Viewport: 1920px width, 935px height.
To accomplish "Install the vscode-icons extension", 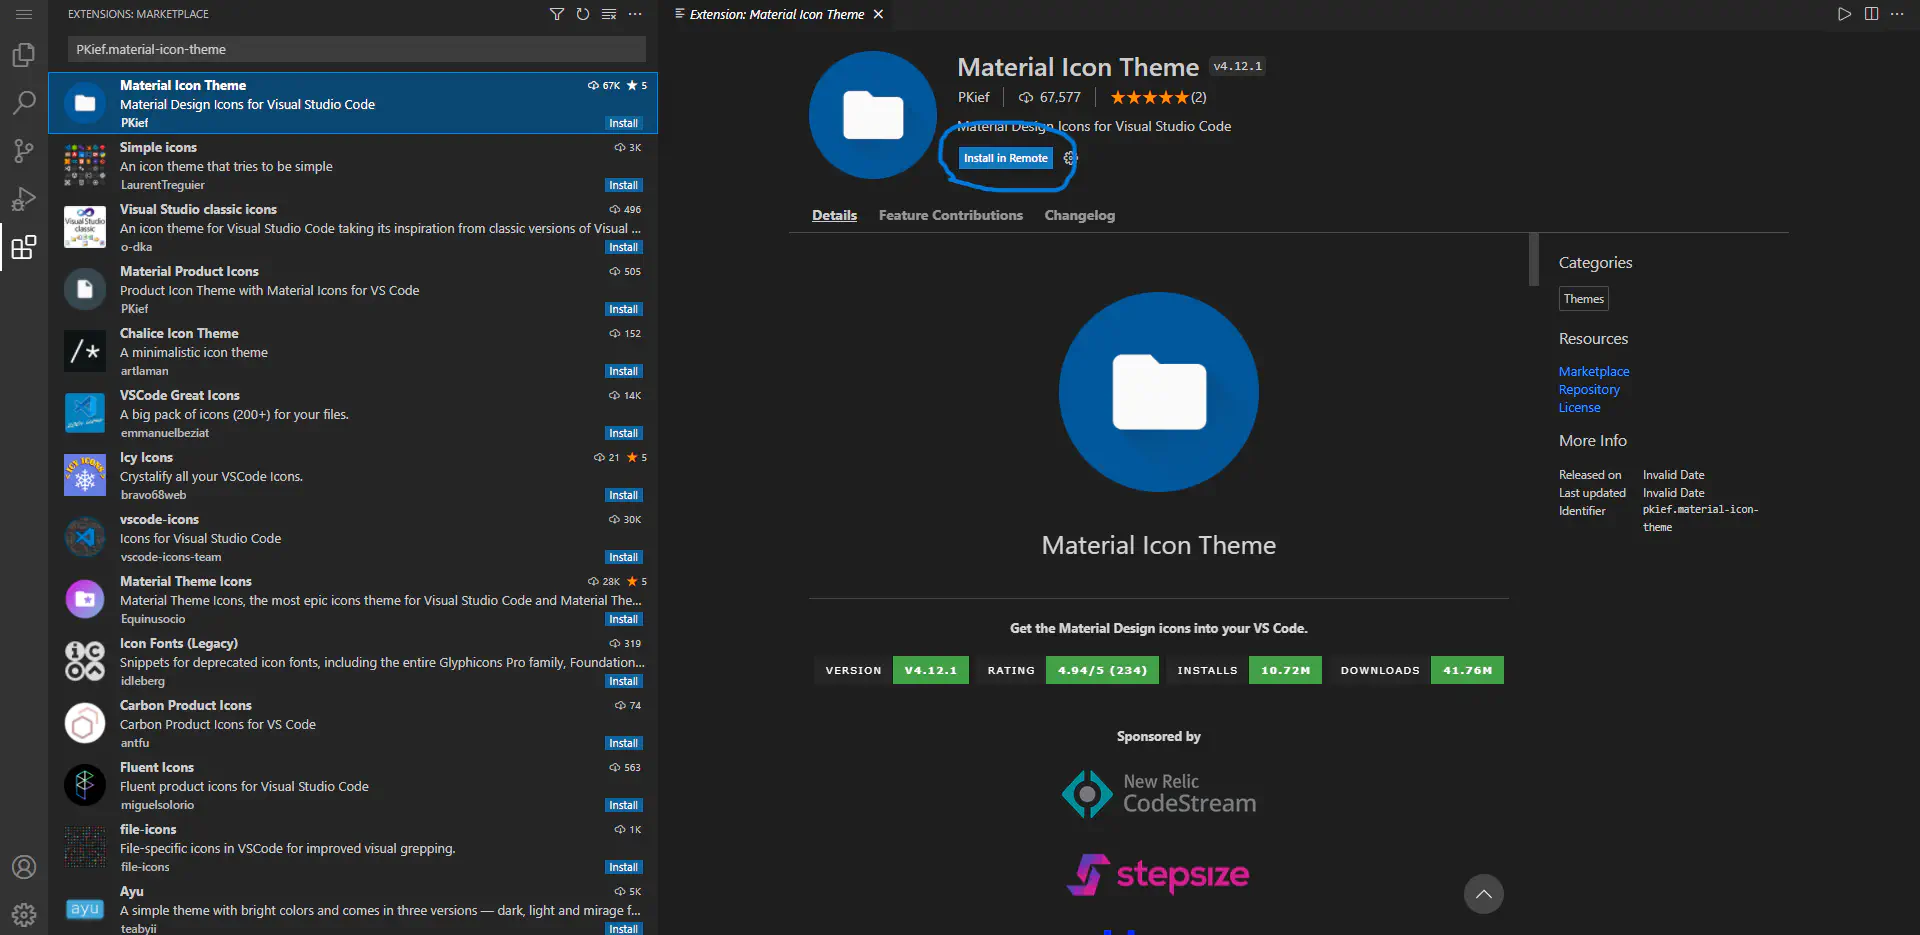I will (623, 557).
